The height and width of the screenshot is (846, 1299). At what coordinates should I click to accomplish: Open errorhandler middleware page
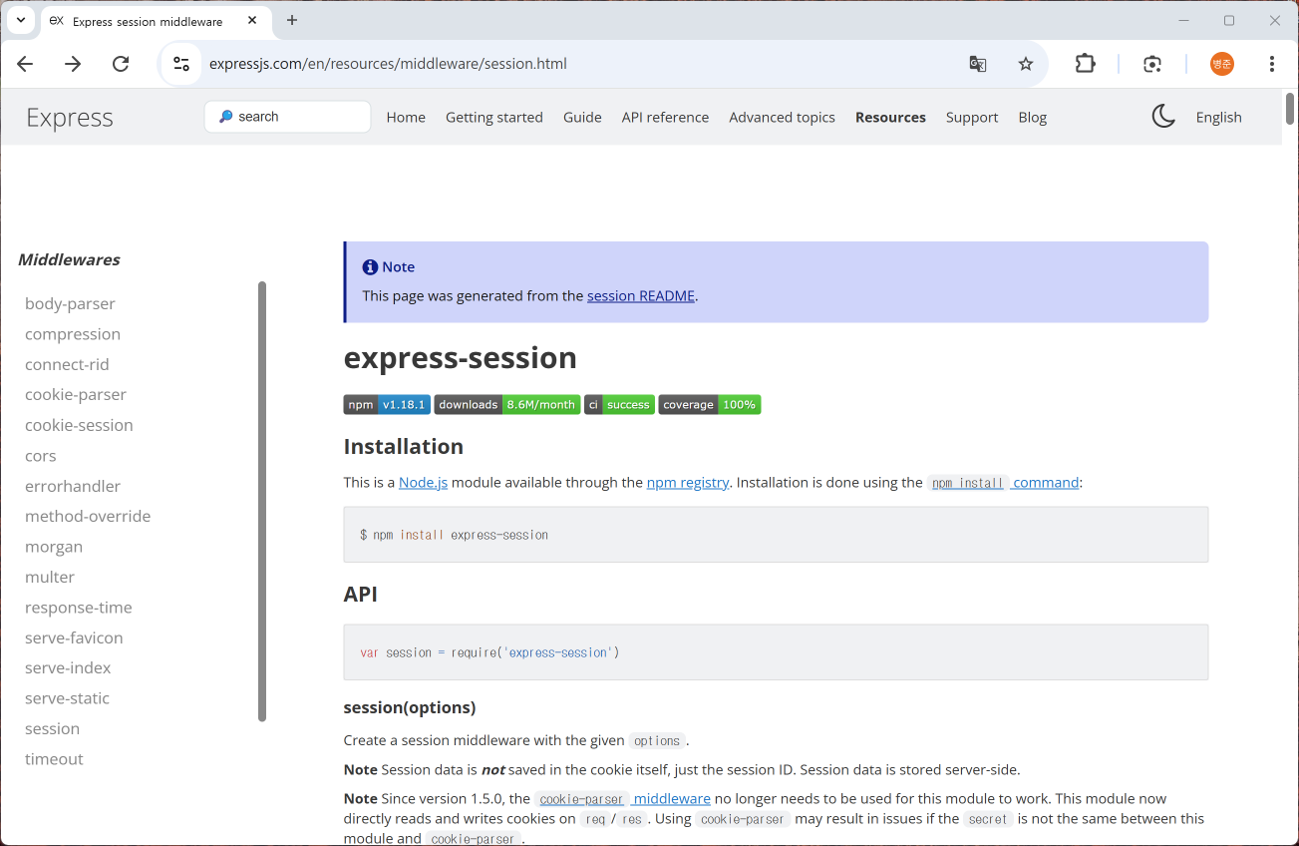coord(73,486)
